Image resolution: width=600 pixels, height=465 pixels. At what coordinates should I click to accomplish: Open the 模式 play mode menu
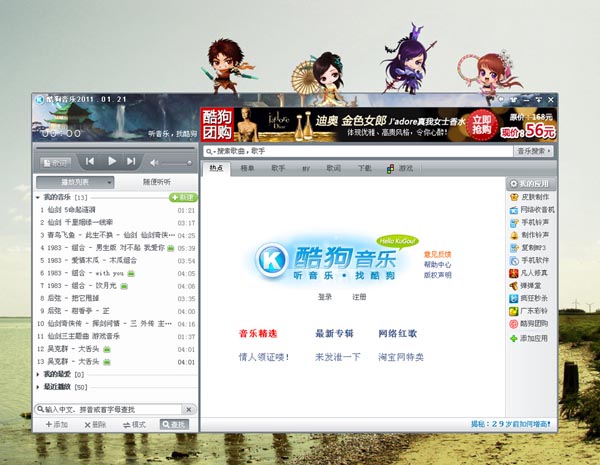[134, 424]
